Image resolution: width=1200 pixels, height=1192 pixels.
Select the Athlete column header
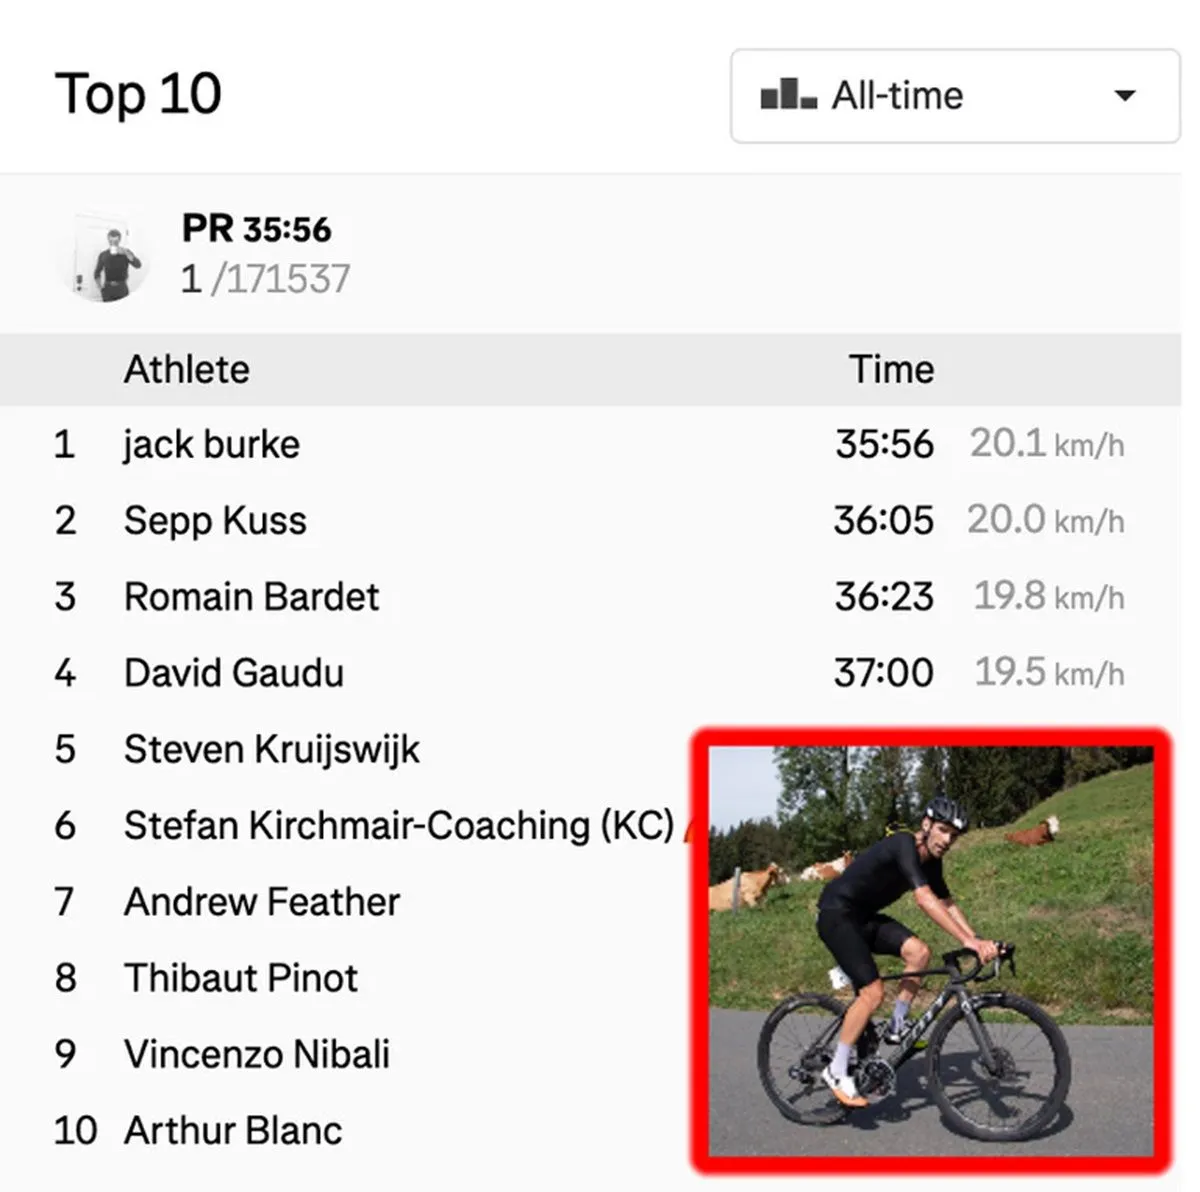tap(186, 369)
